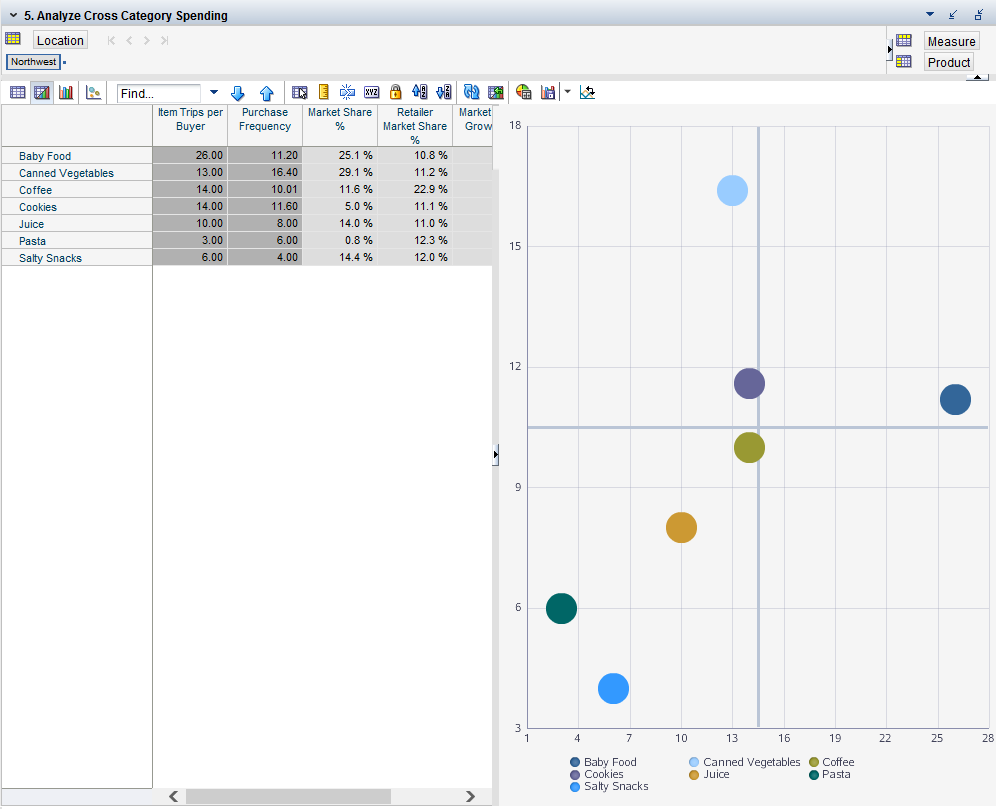996x809 pixels.
Task: Click the last page navigation arrow
Action: pyautogui.click(x=165, y=41)
